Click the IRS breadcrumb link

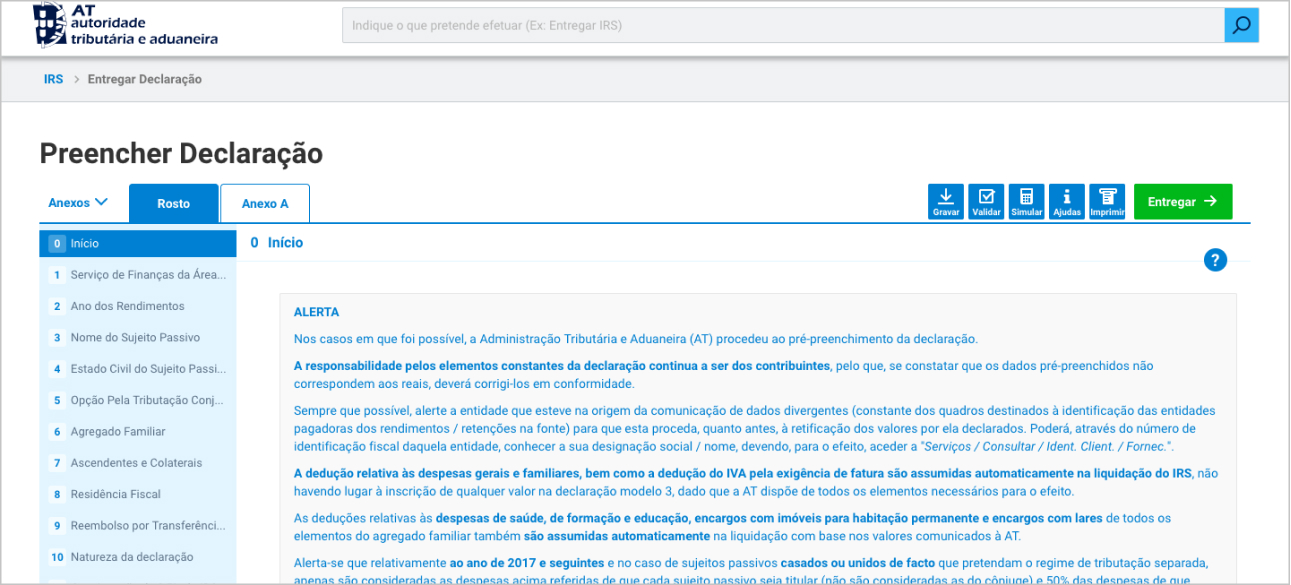coord(53,79)
